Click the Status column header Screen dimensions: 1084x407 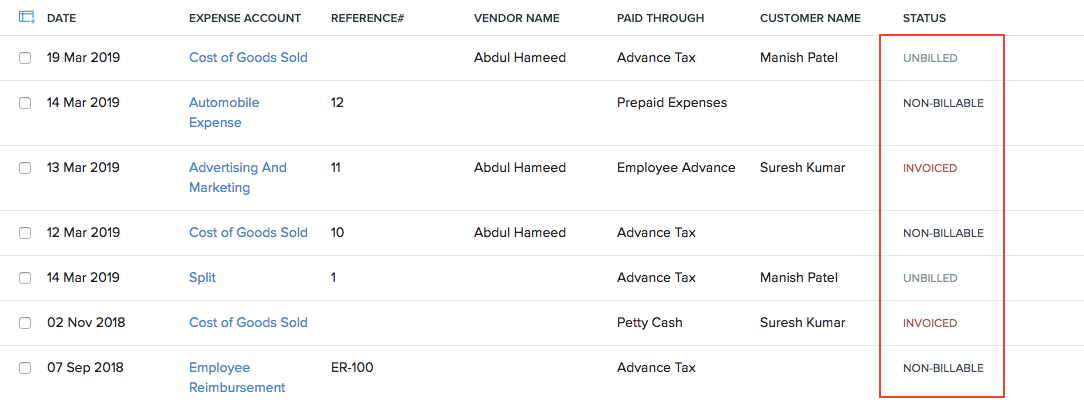(924, 18)
